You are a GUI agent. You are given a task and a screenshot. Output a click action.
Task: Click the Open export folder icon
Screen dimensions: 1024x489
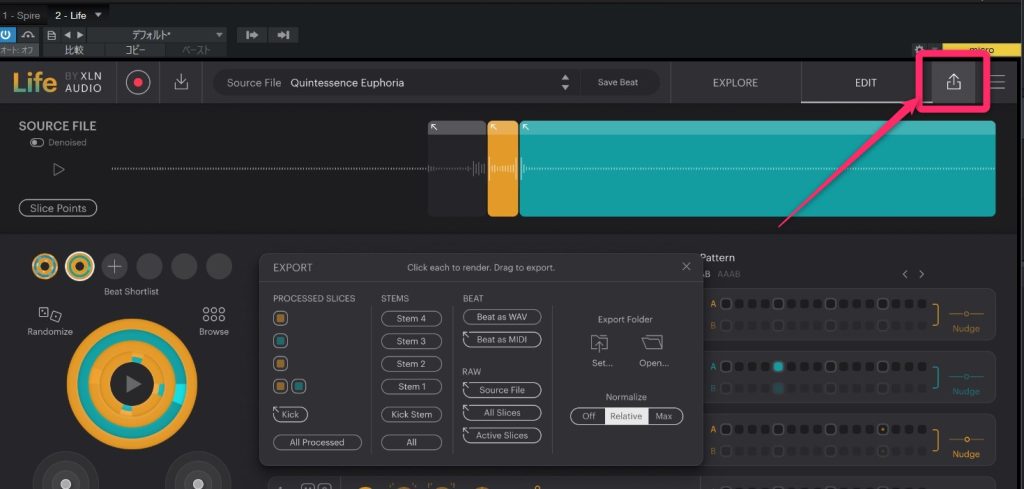653,344
